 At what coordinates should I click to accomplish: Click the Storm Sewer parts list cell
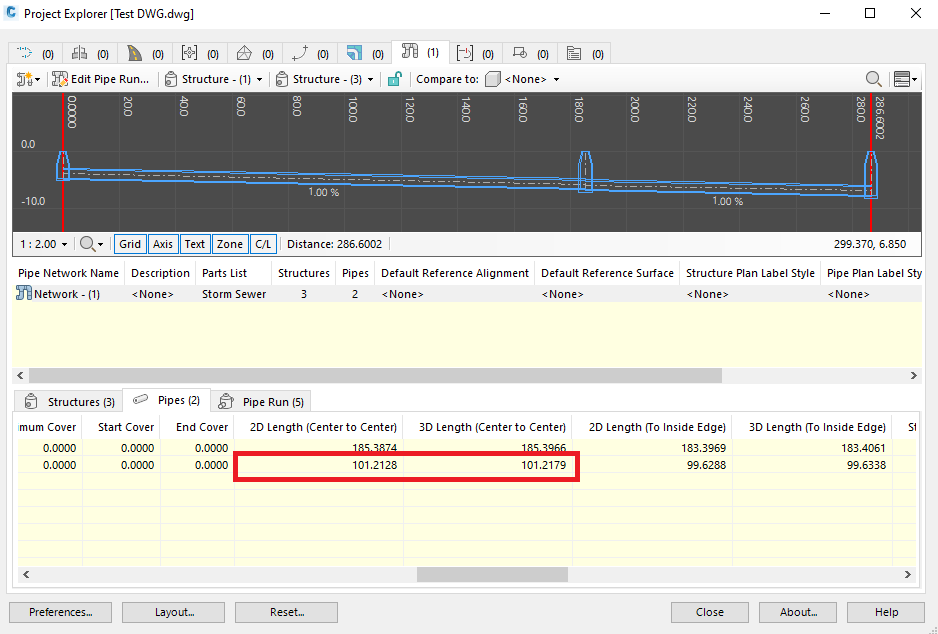(234, 294)
